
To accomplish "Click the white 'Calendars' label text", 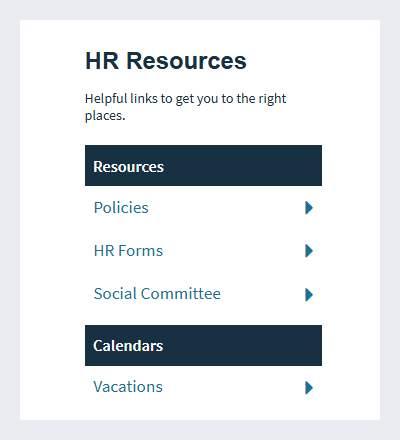I will coord(128,346).
